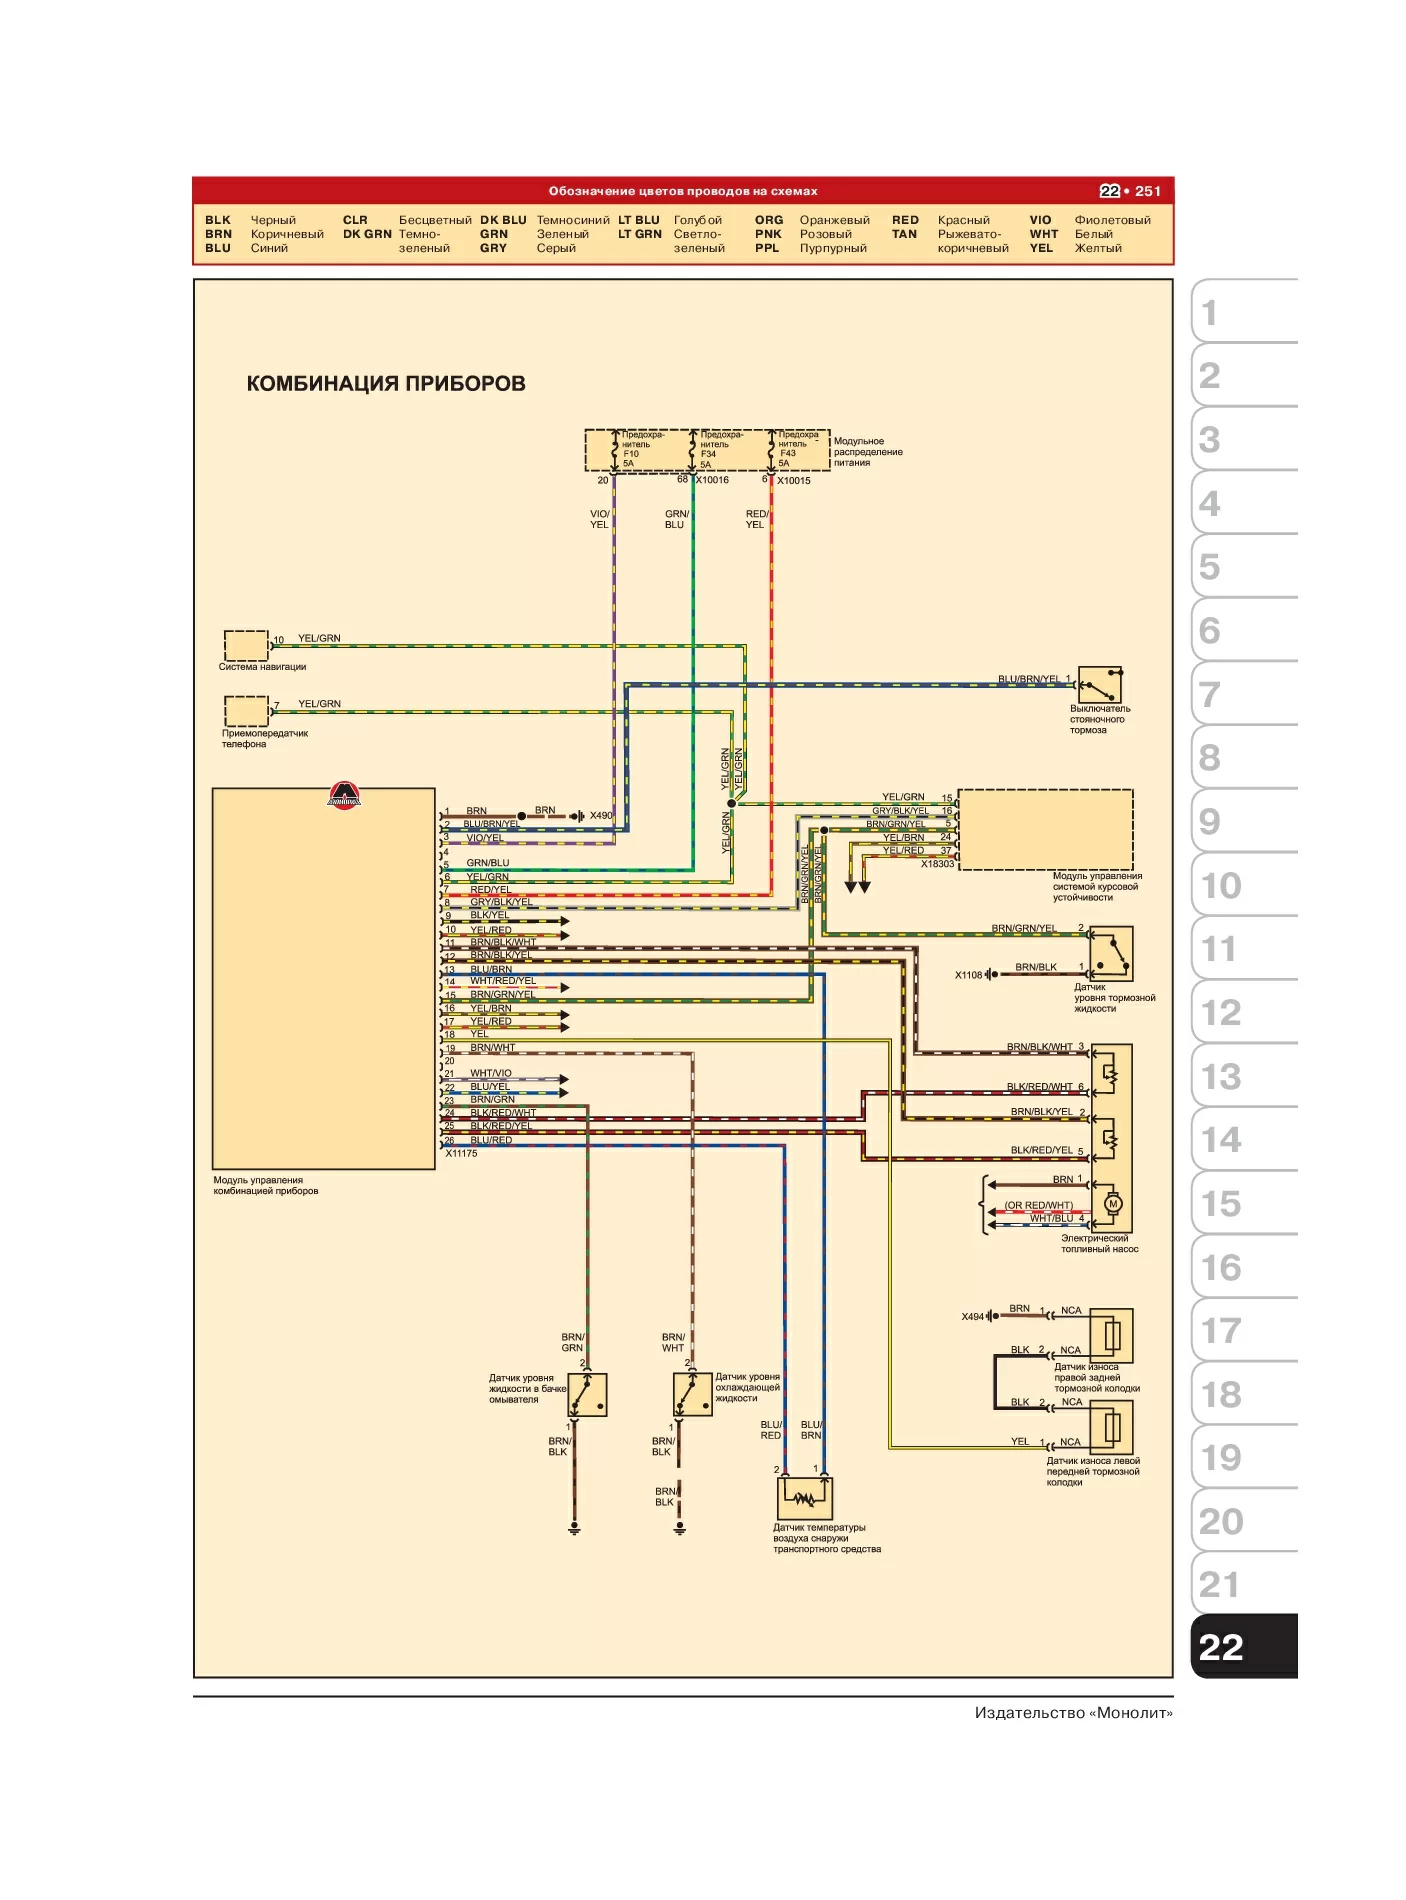Viewport: 1406px width, 1900px height.
Task: Click the electric fuel pump motor symbol
Action: point(1112,1204)
